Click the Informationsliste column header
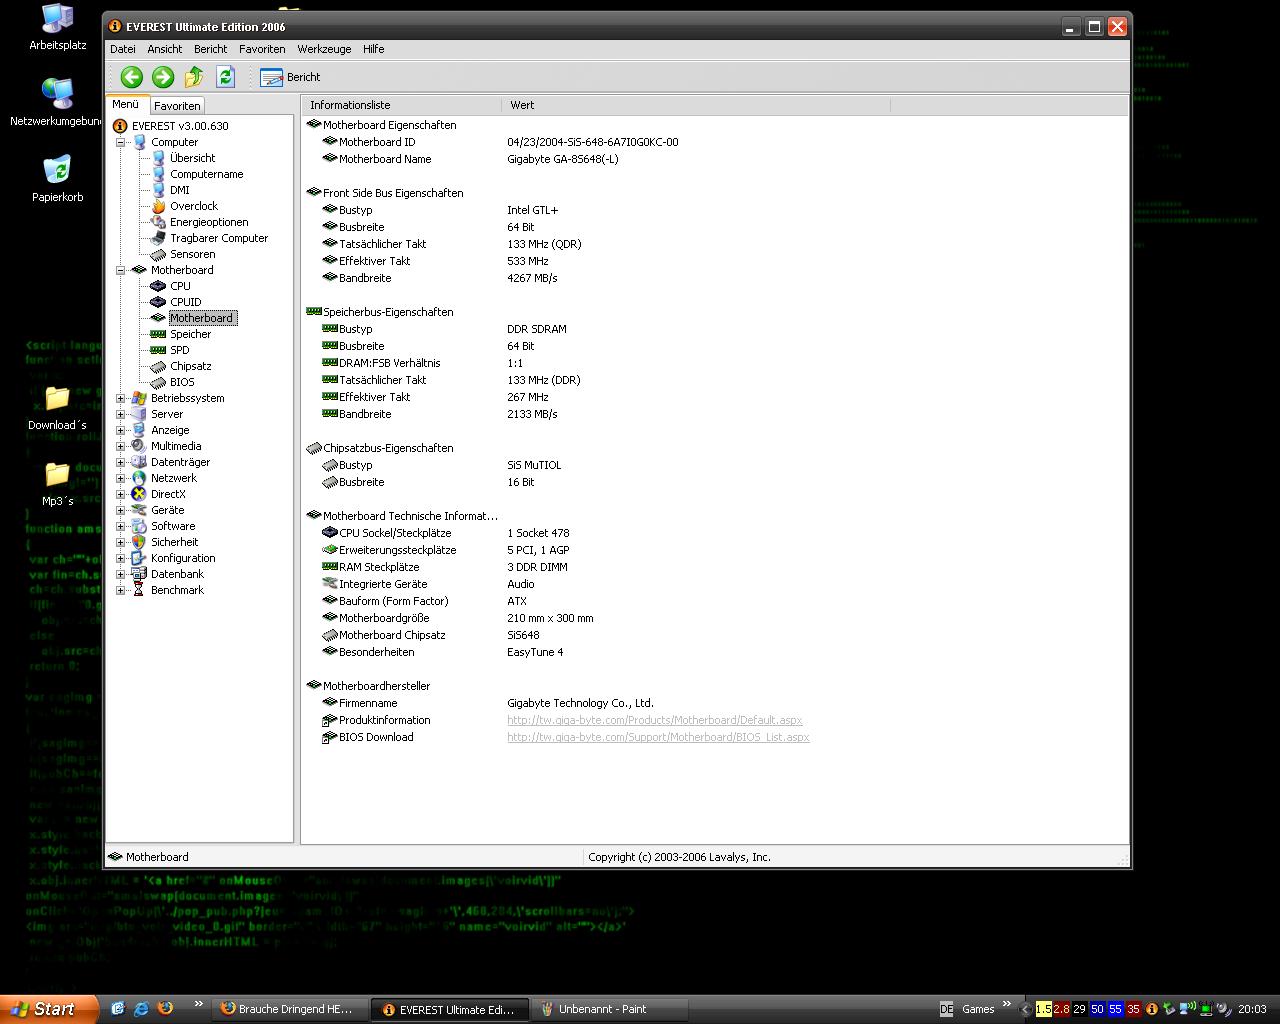Viewport: 1280px width, 1024px height. [401, 105]
